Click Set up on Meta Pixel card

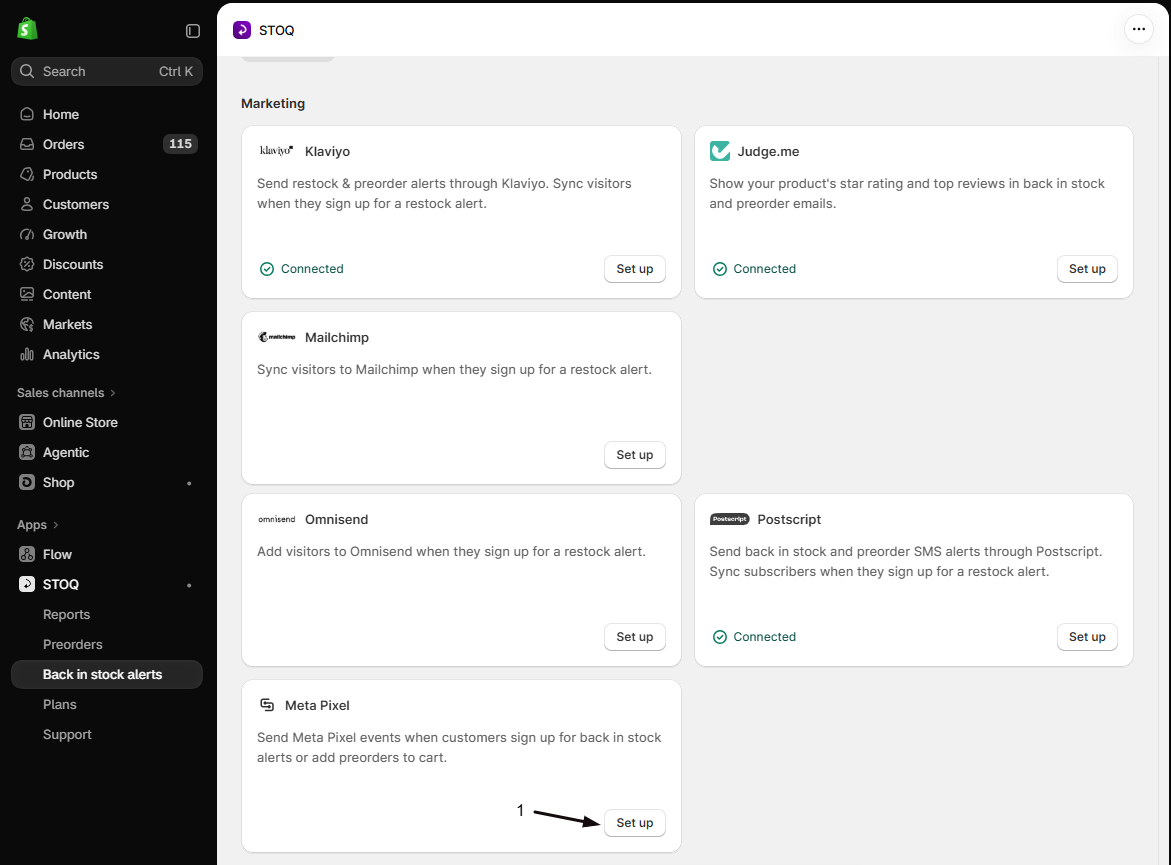point(634,822)
